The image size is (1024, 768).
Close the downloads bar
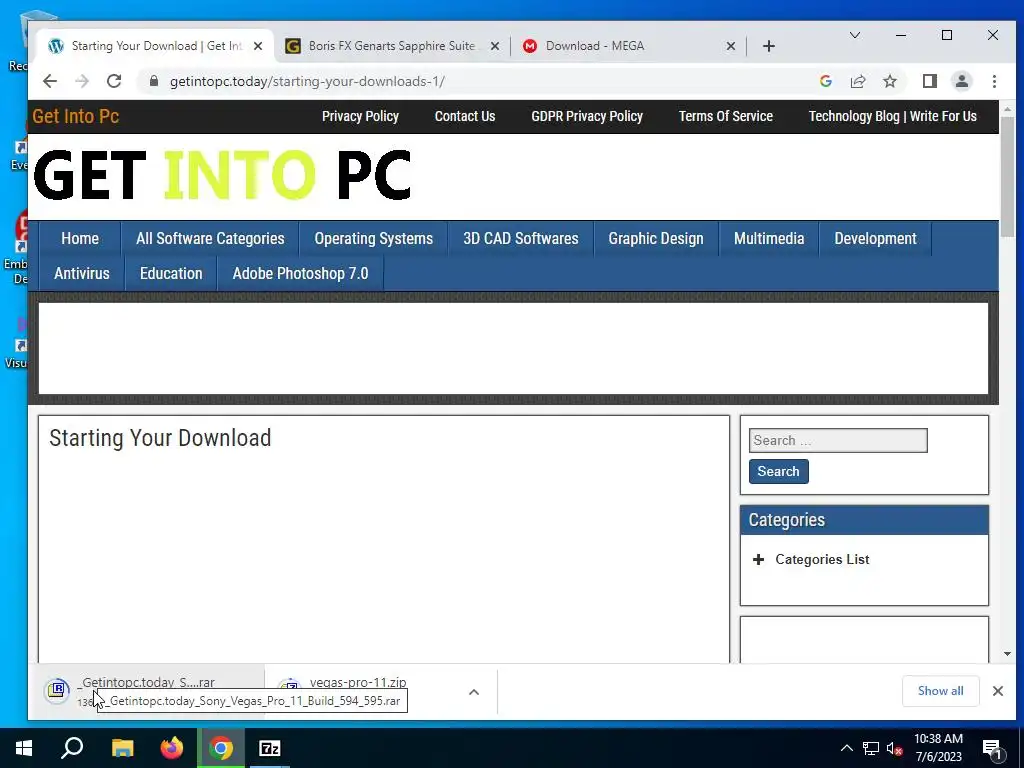[998, 691]
